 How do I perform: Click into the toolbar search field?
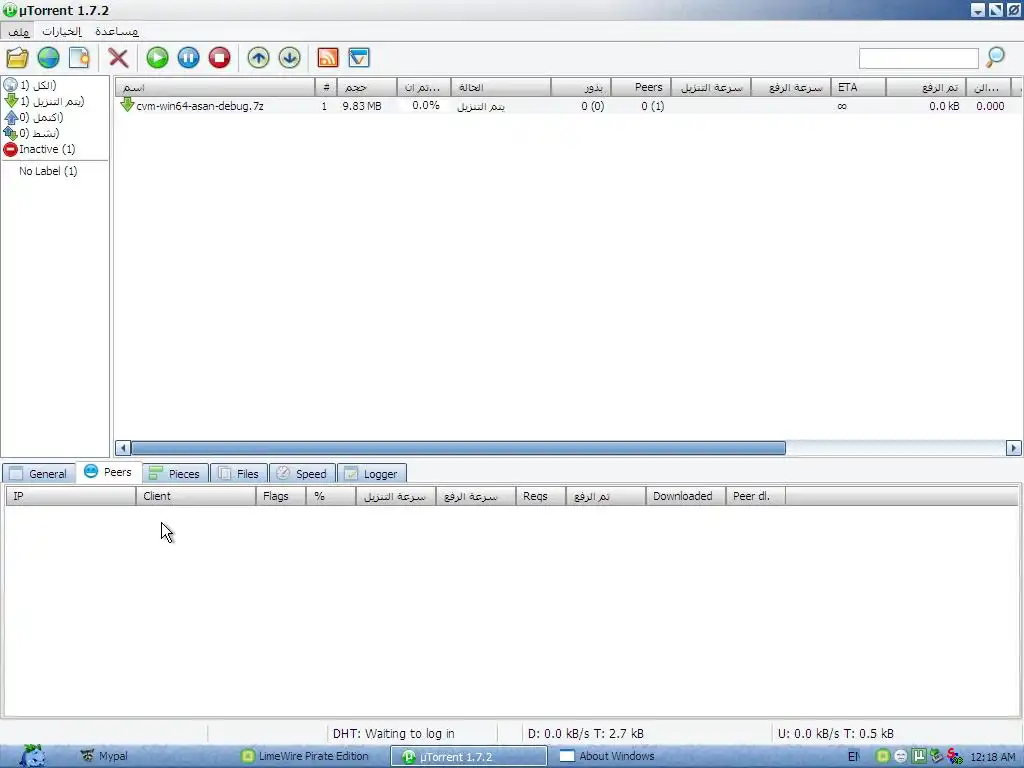click(x=918, y=58)
